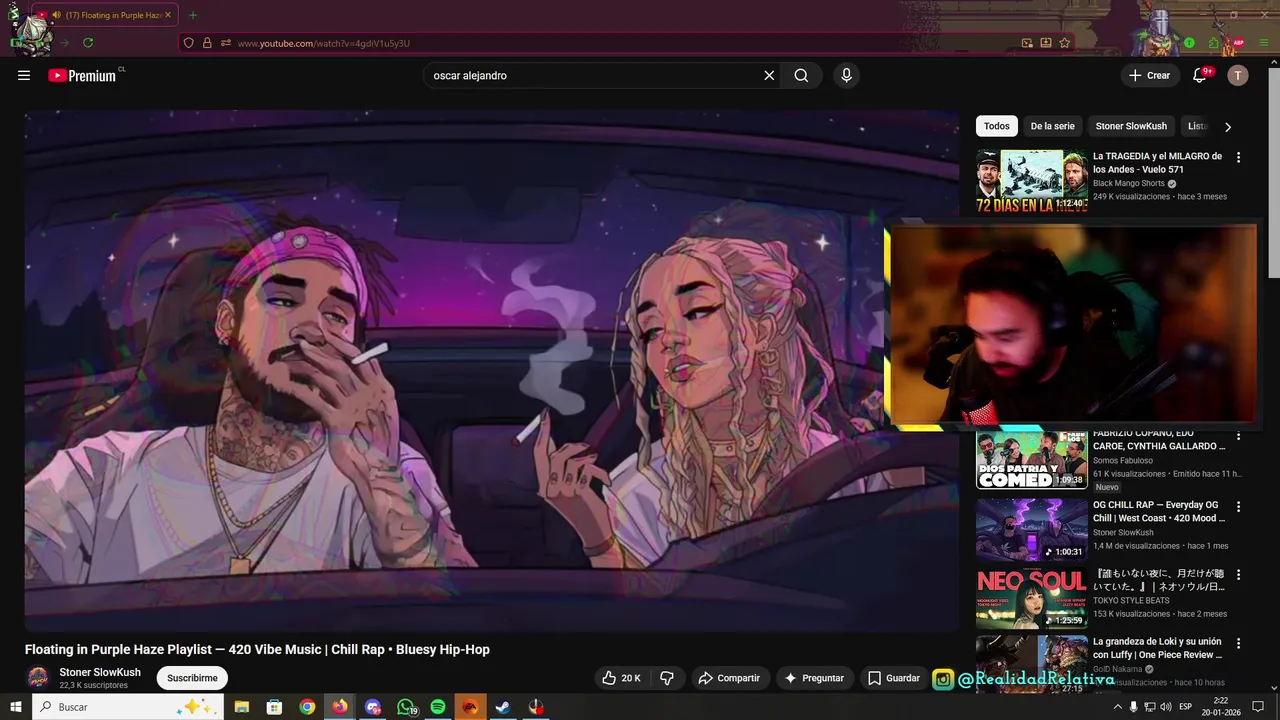Select the Stoner SlowKush chip
This screenshot has height=720, width=1280.
coord(1131,126)
